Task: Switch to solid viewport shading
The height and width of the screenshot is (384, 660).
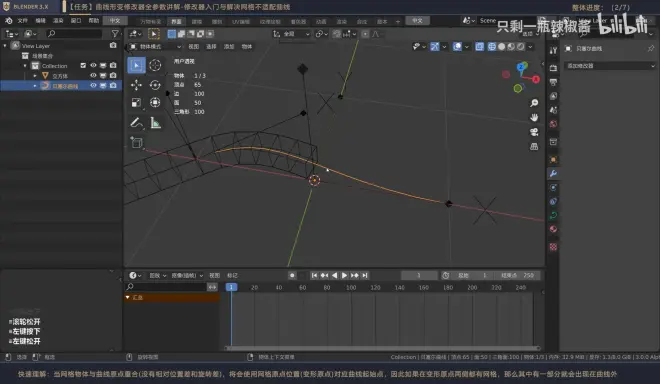Action: [x=501, y=46]
